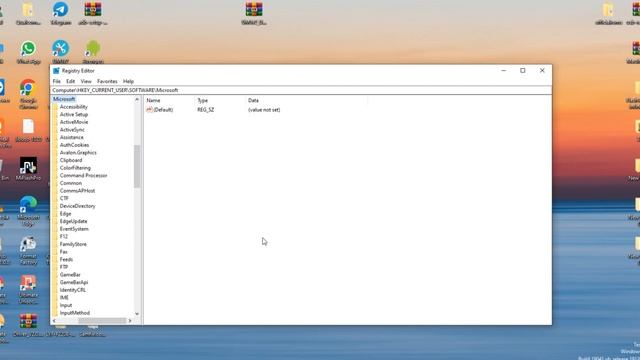640x360 pixels.
Task: Select the EdgeUpdate registry key
Action: [x=73, y=221]
